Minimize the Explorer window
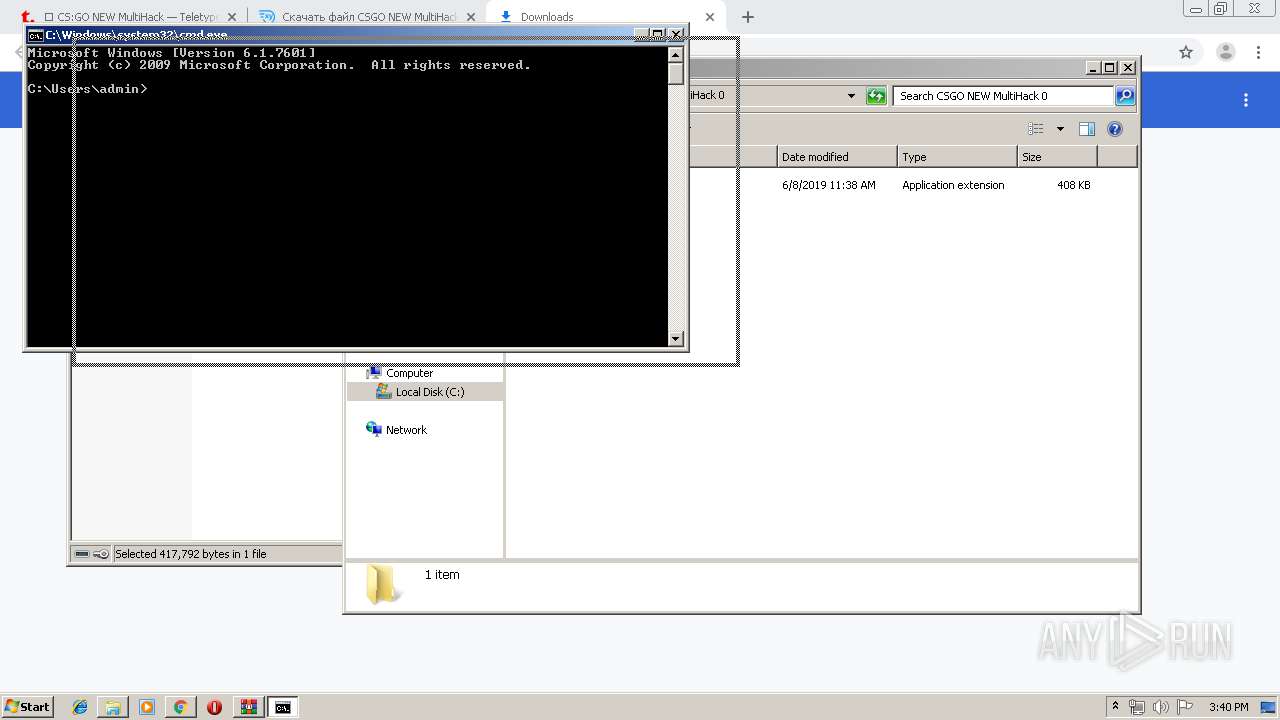The image size is (1280, 720). coord(1093,68)
